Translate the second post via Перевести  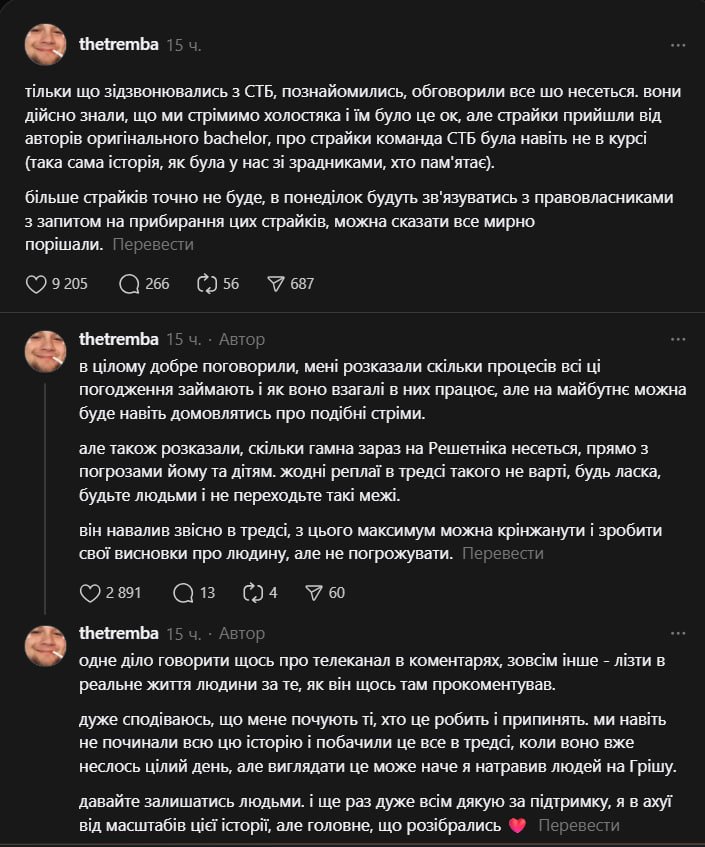tap(503, 553)
